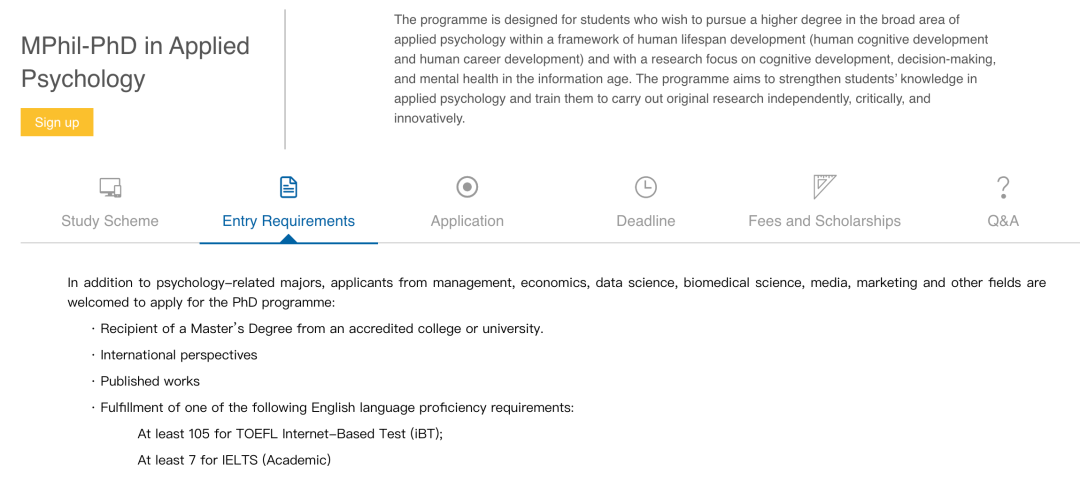Select the Application target circle icon
The width and height of the screenshot is (1080, 496).
pos(467,187)
